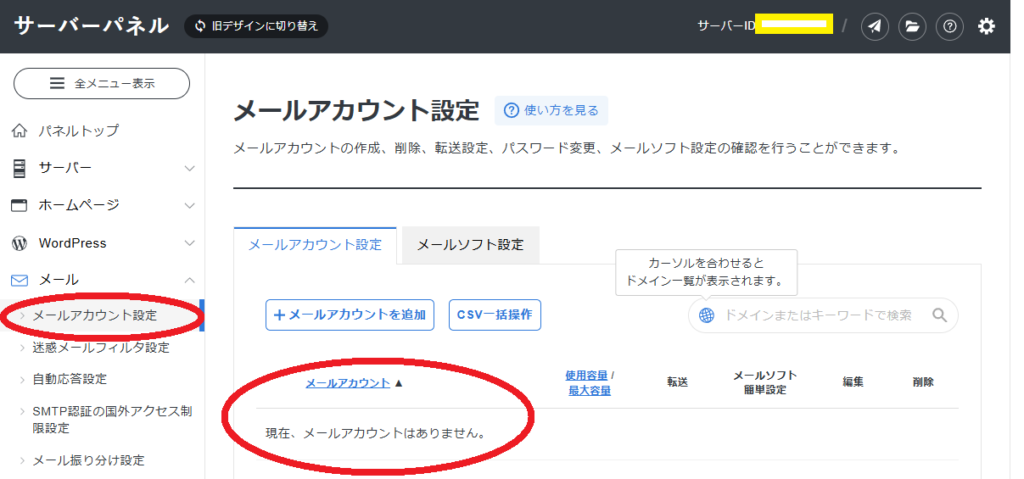Screen dimensions: 1024x479
Task: Collapse the メール sidebar section
Action: coord(102,280)
